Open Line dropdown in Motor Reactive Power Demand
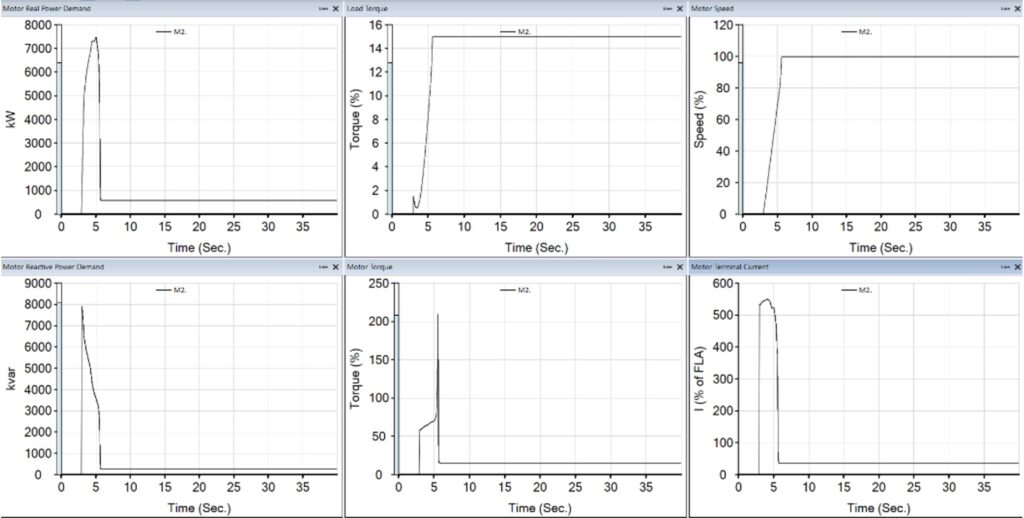Viewport: 1024px width, 518px height. [322, 267]
